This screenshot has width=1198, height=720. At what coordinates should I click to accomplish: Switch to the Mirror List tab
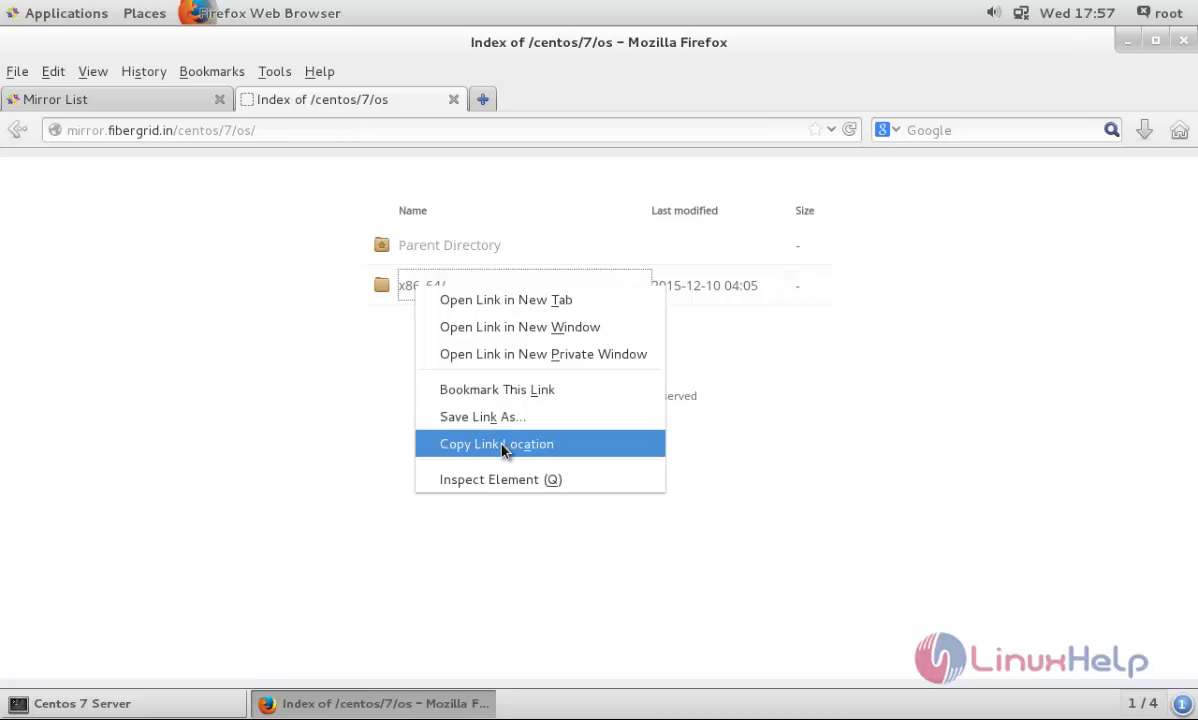tap(110, 99)
